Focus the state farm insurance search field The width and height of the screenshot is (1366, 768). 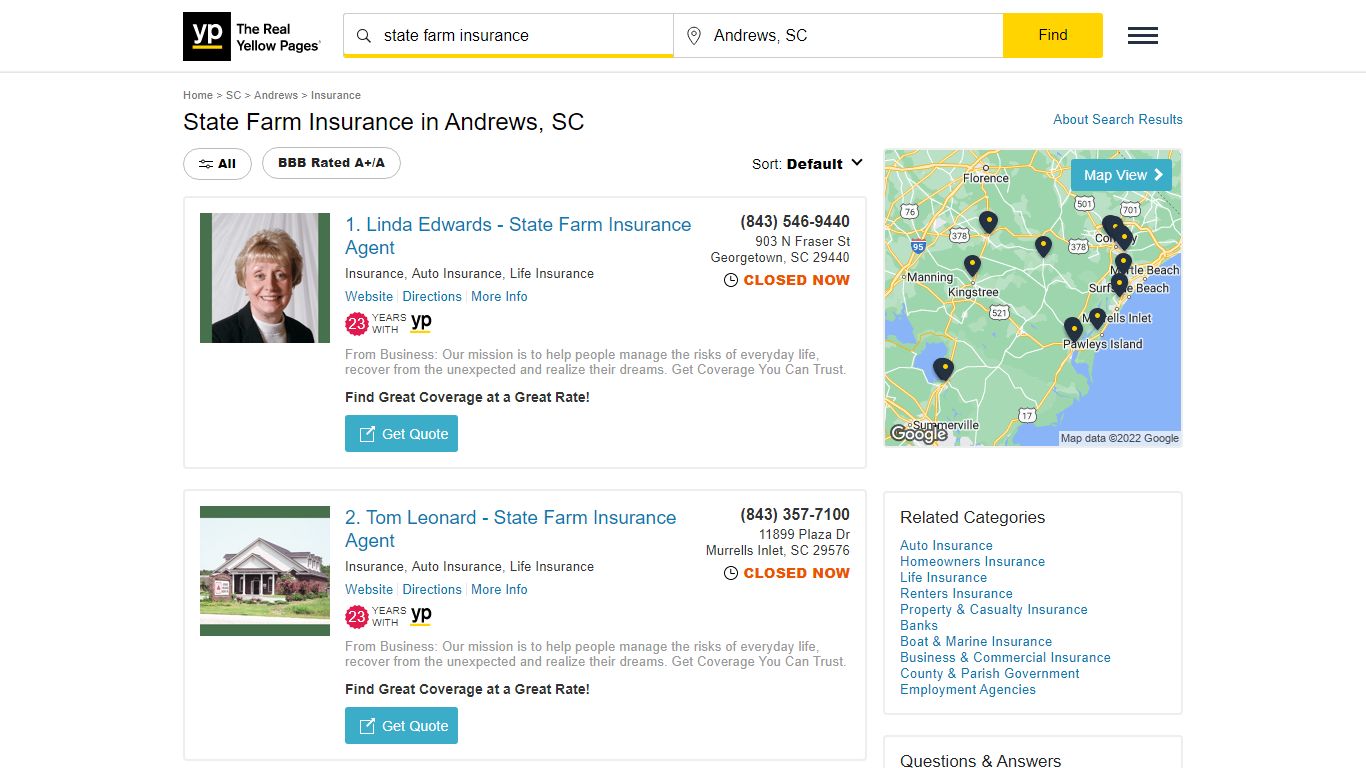click(x=508, y=36)
